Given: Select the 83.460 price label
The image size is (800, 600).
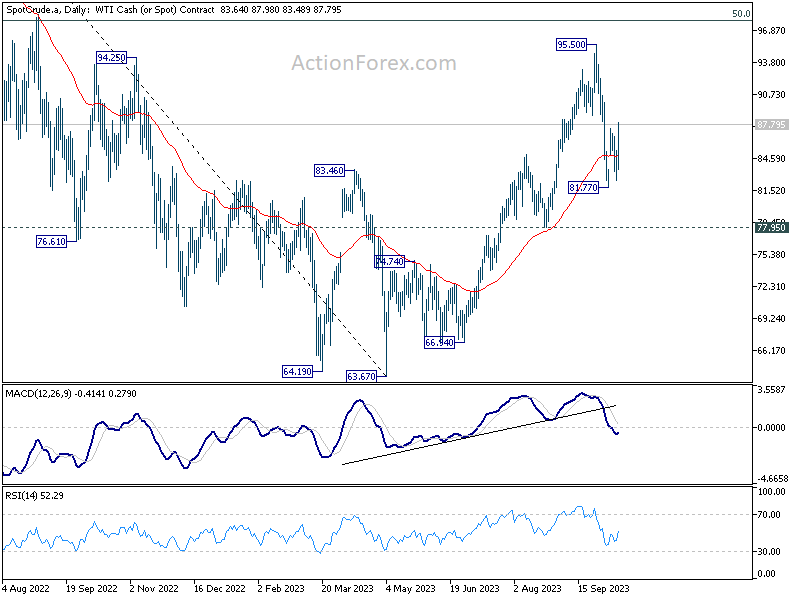Looking at the screenshot, I should coord(330,170).
